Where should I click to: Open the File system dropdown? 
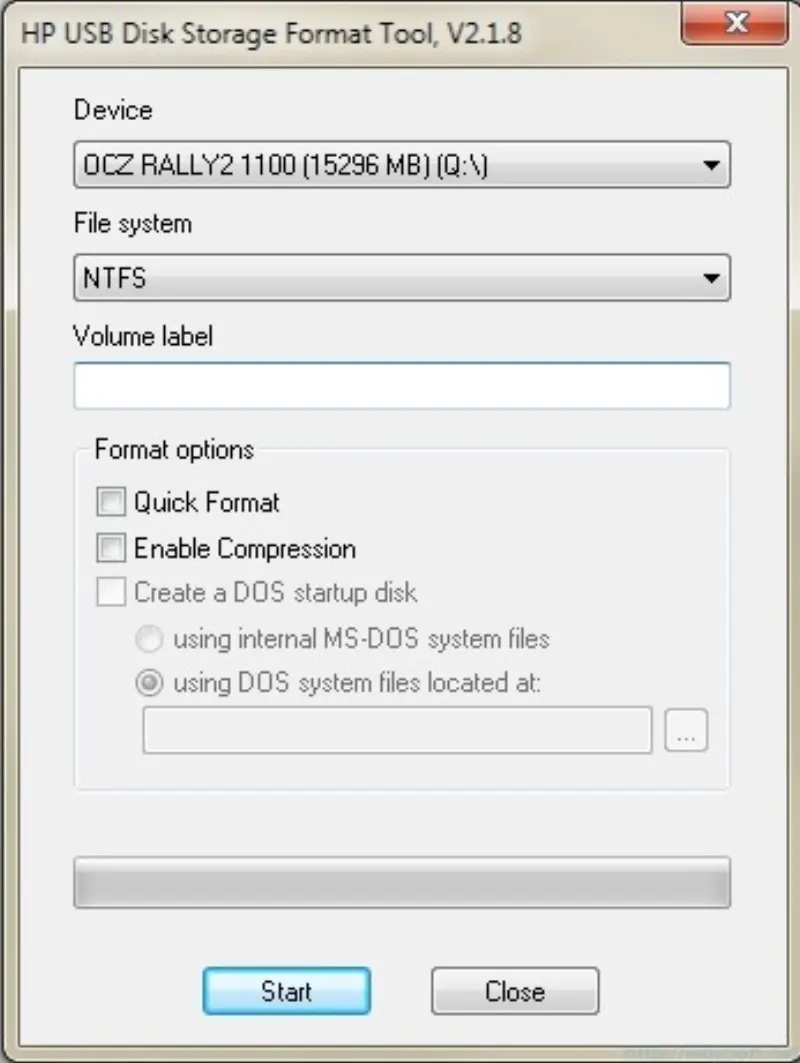(x=400, y=277)
